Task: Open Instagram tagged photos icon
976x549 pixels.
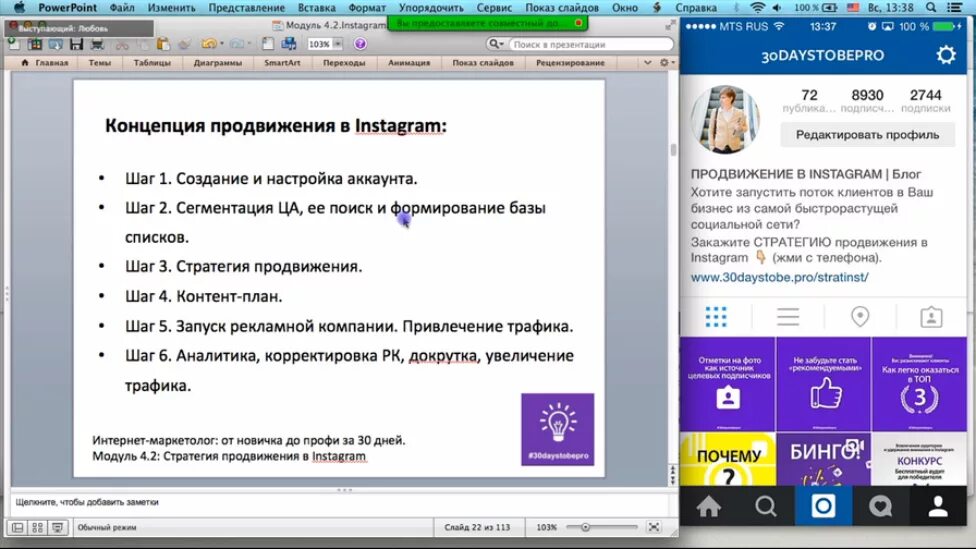Action: coord(931,317)
